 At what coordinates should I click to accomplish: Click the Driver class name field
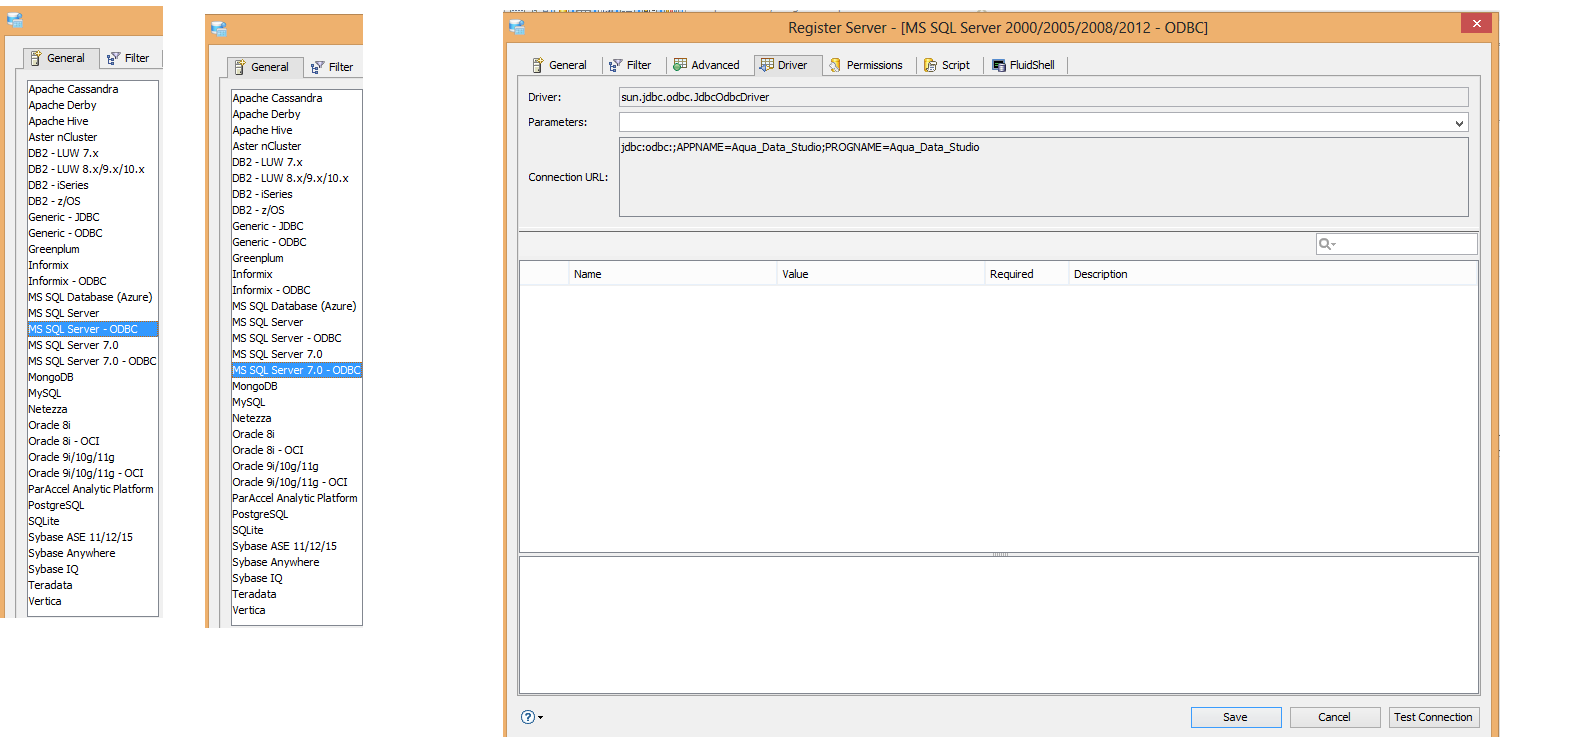tap(1043, 97)
